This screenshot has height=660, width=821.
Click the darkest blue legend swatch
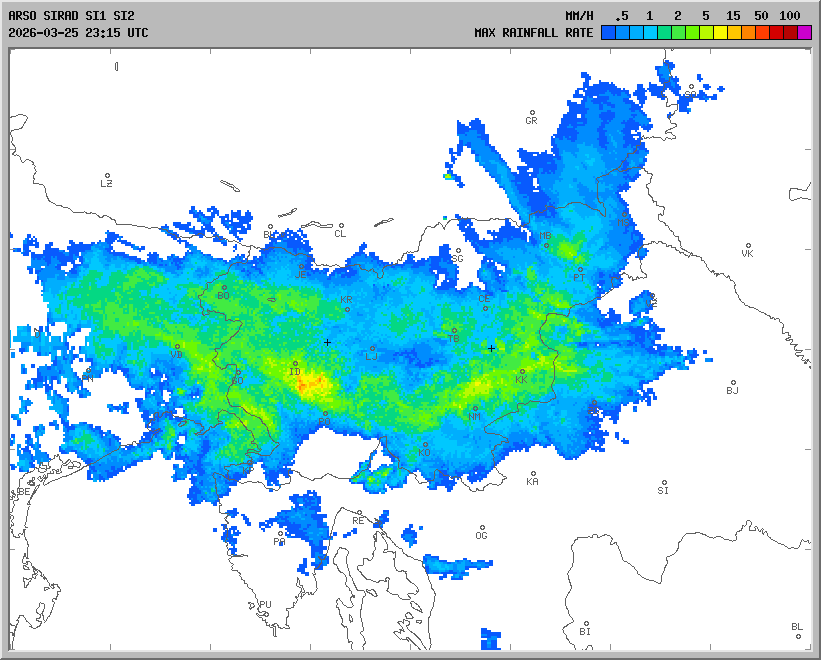[608, 32]
